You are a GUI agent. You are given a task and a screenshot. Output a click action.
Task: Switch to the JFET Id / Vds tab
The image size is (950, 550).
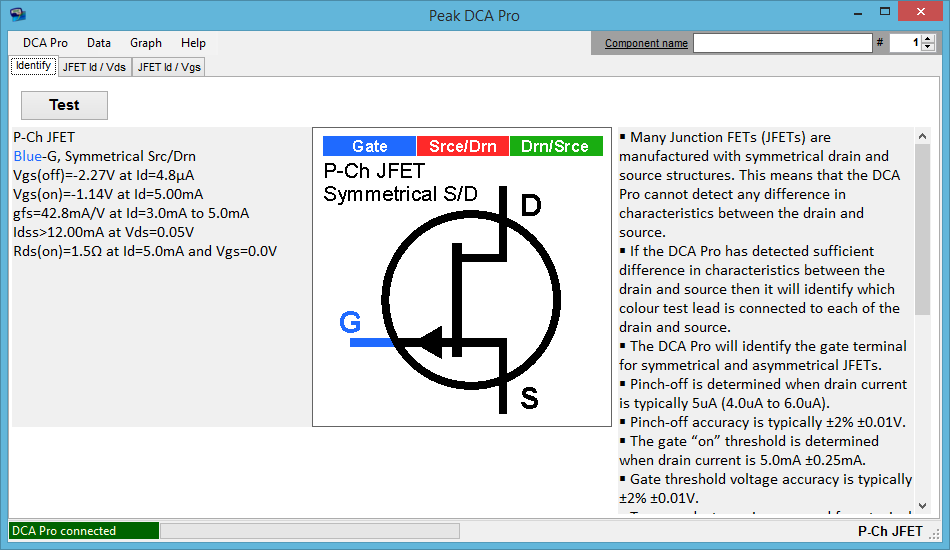point(95,67)
